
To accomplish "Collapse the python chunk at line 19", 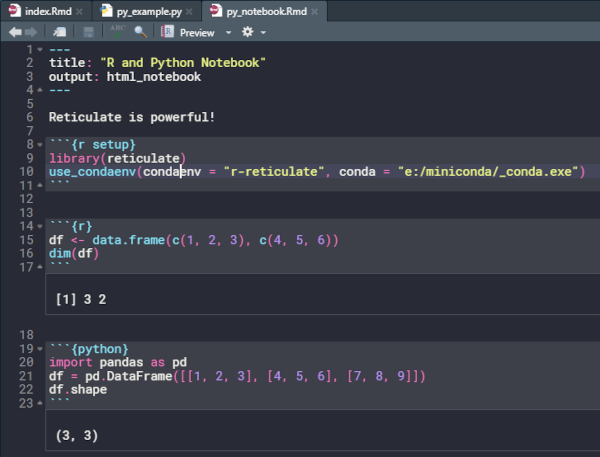I will (x=40, y=349).
